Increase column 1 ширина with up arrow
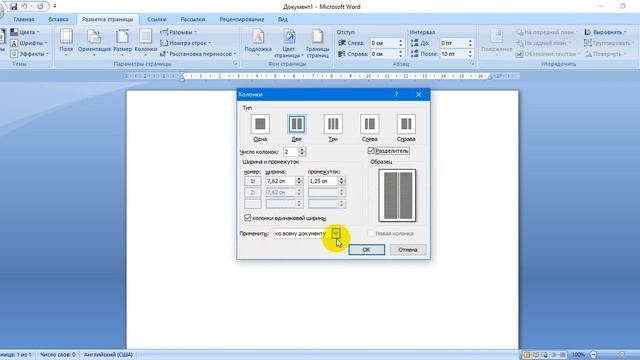This screenshot has height=360, width=640. point(299,179)
